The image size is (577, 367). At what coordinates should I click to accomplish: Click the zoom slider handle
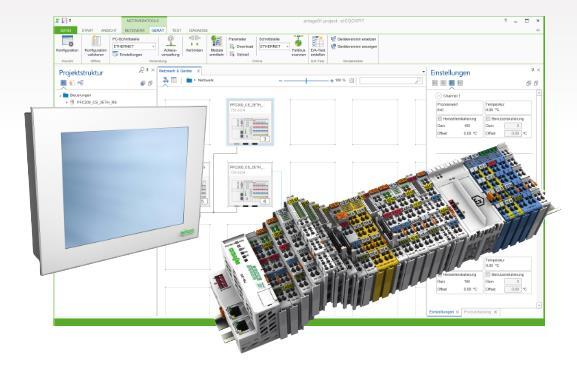[306, 81]
